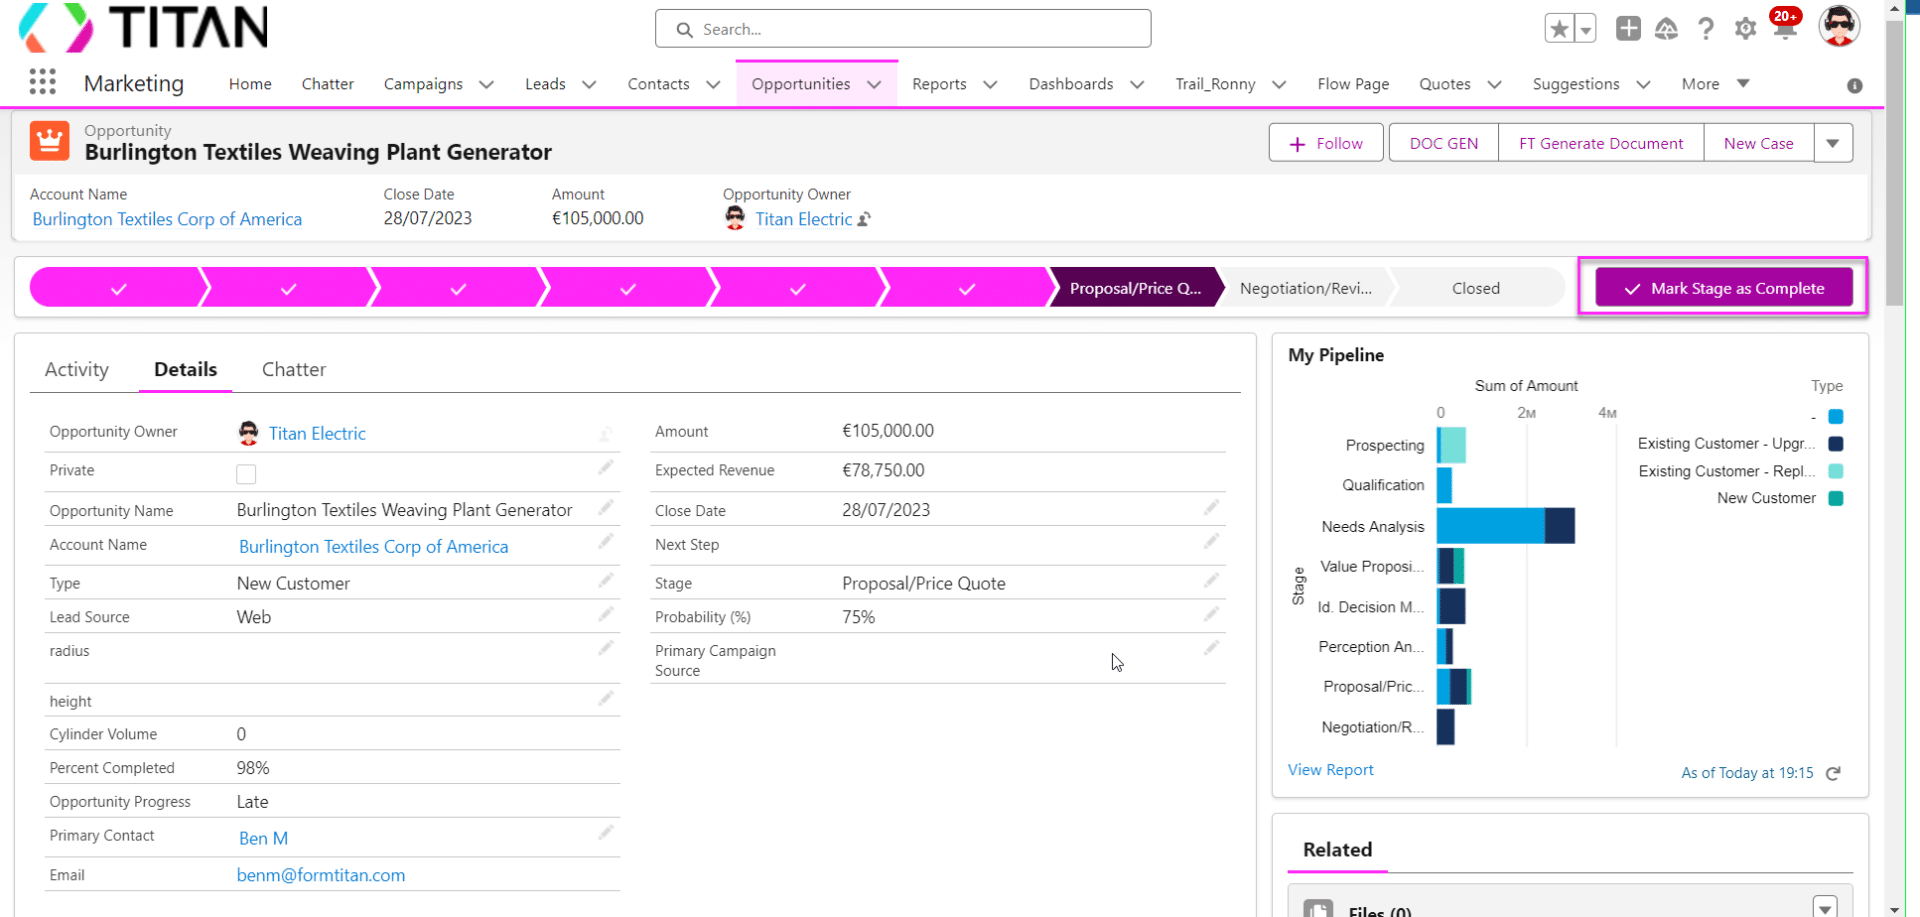Open the More navigation dropdown

(1715, 84)
